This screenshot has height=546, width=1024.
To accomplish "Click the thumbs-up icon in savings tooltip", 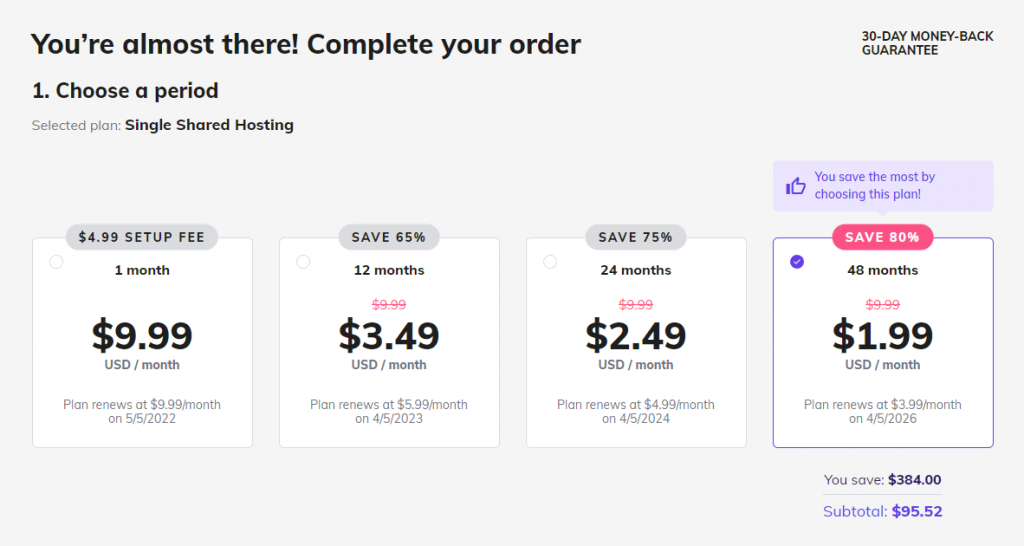I will point(796,185).
